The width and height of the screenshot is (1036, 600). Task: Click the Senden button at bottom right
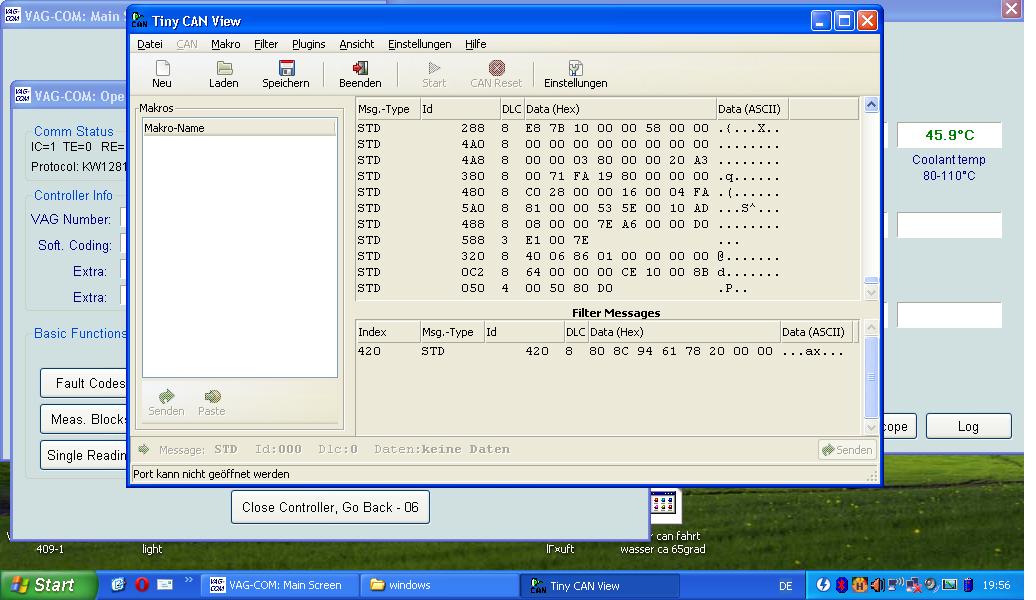click(847, 450)
